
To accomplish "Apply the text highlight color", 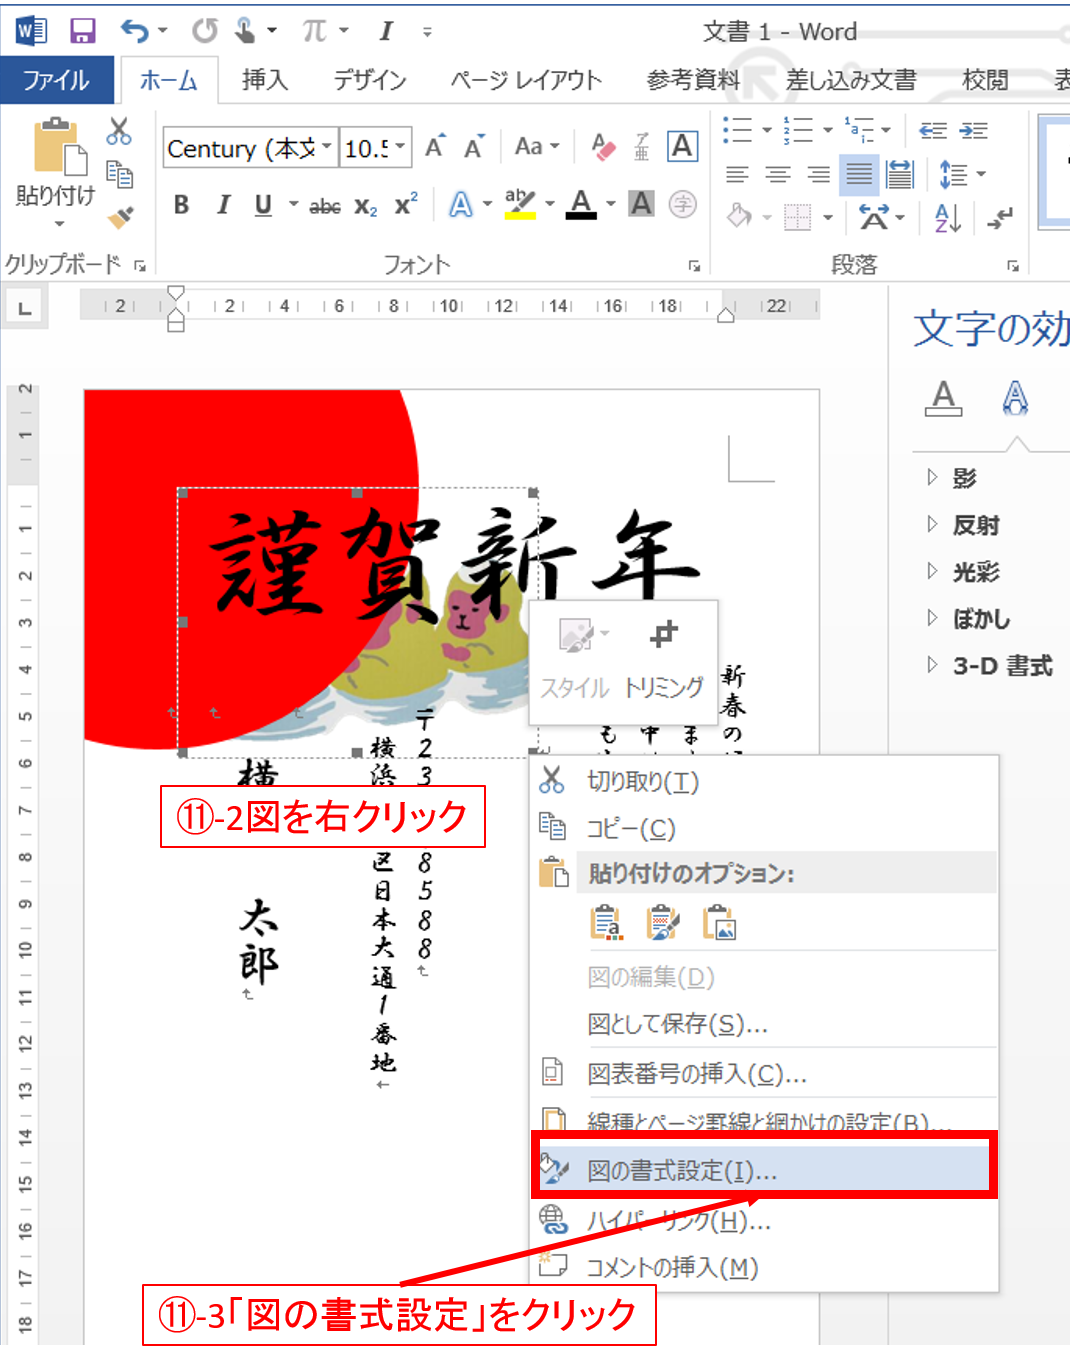I will click(519, 204).
